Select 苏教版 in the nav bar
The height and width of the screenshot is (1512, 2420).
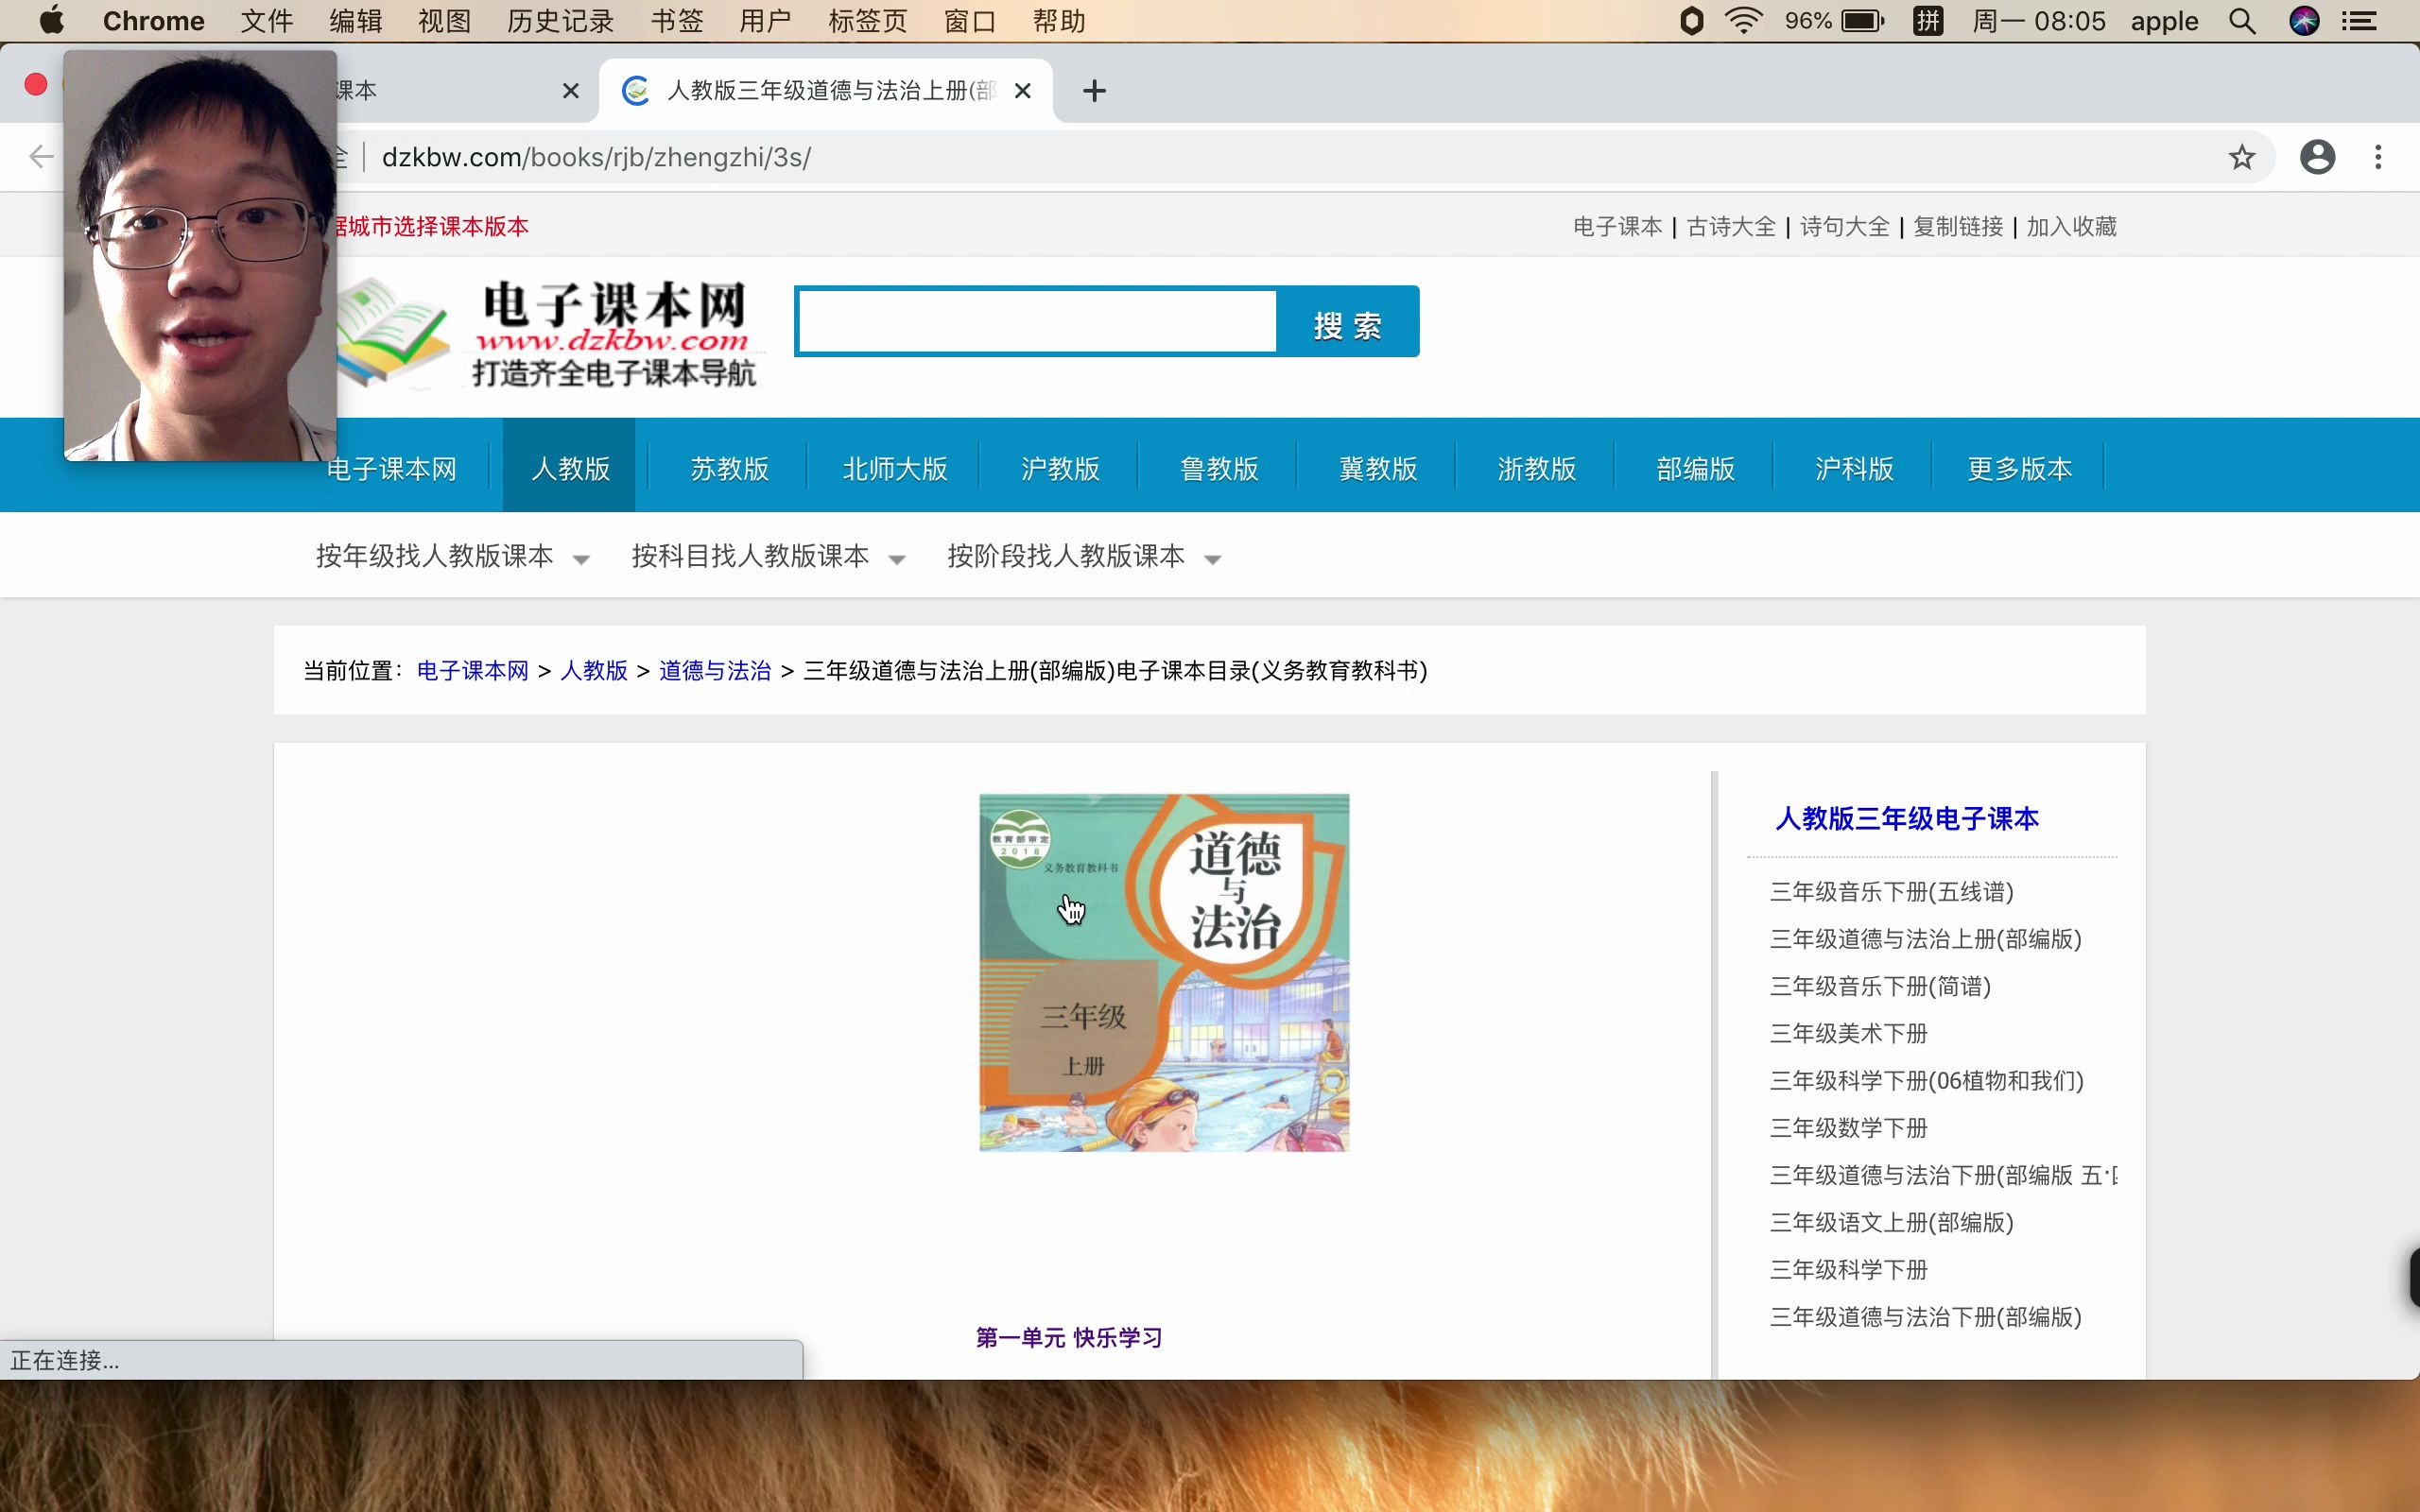pyautogui.click(x=729, y=468)
